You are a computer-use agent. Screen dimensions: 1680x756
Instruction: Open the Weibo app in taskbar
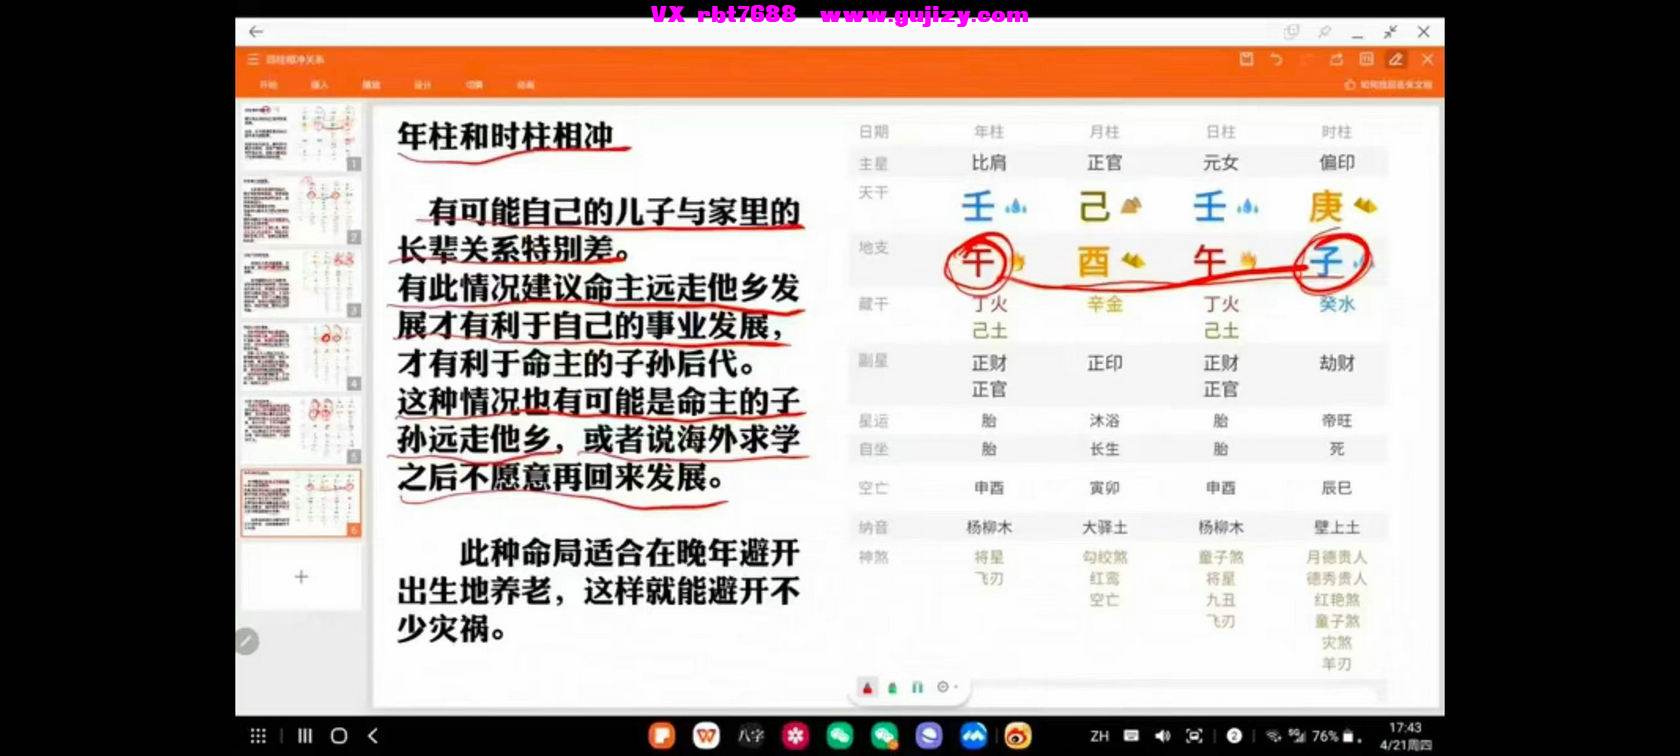pyautogui.click(x=1018, y=736)
